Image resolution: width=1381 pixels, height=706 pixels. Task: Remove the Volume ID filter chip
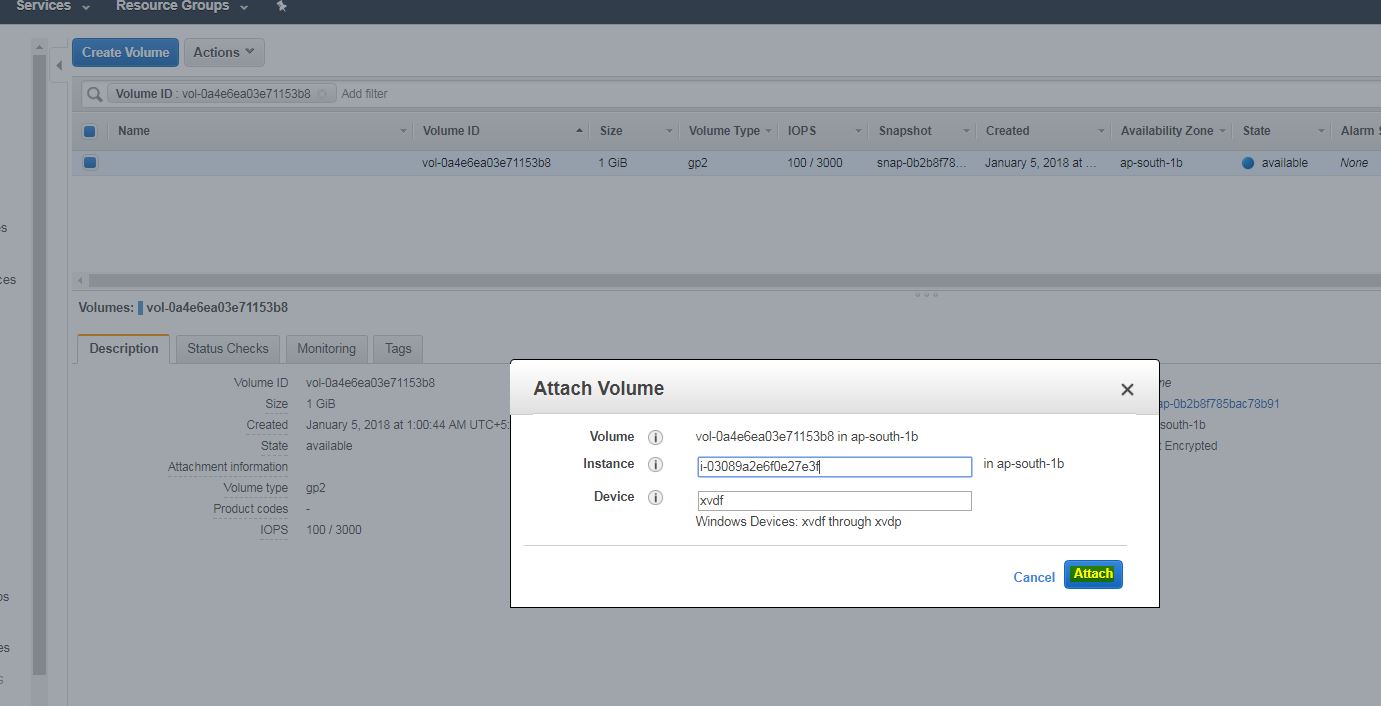pyautogui.click(x=323, y=94)
